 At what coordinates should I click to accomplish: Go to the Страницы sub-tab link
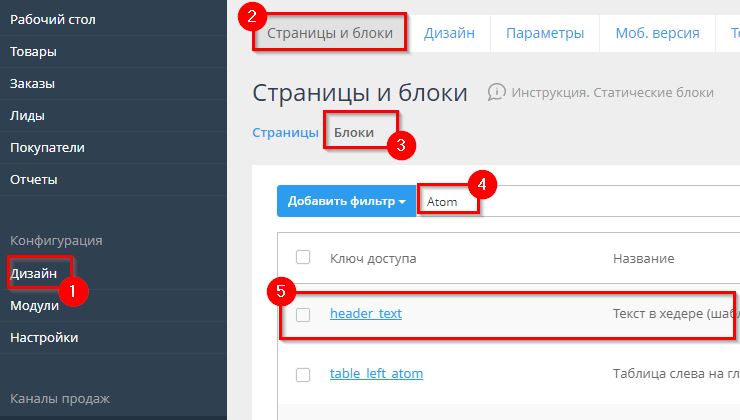(x=284, y=132)
